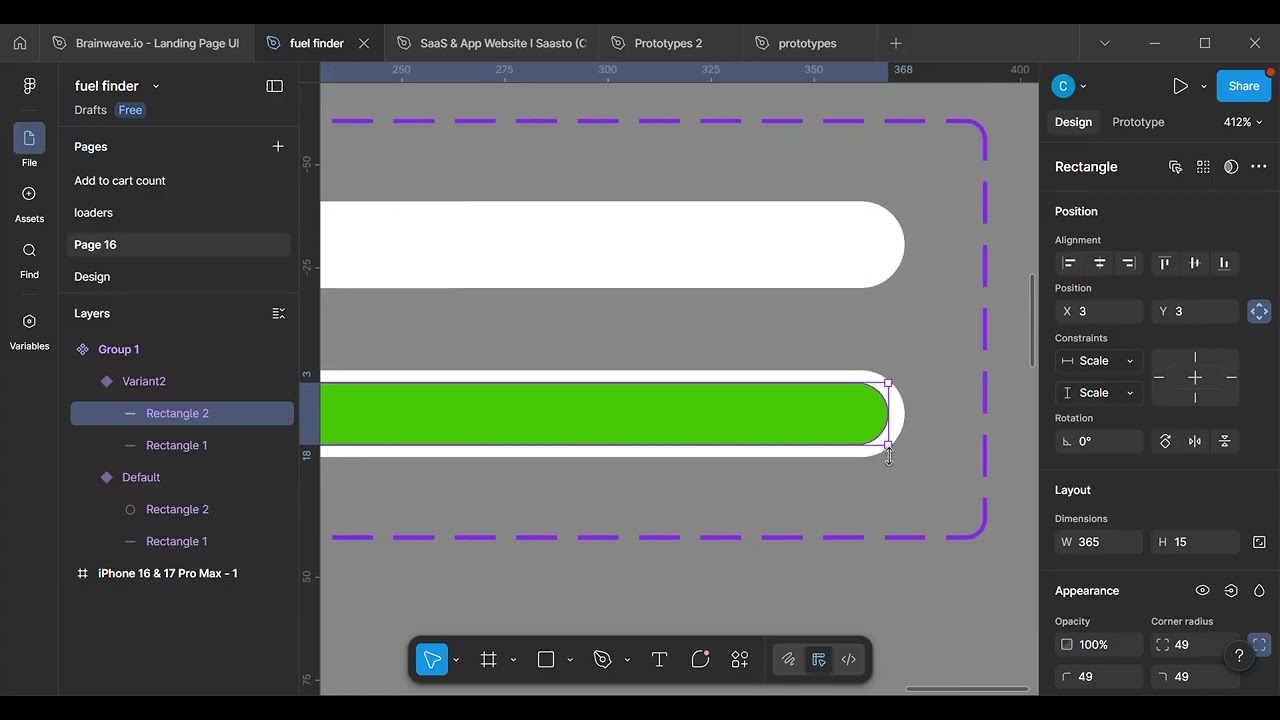This screenshot has width=1280, height=720.
Task: Toggle the sidebar collapse icon
Action: pyautogui.click(x=274, y=86)
